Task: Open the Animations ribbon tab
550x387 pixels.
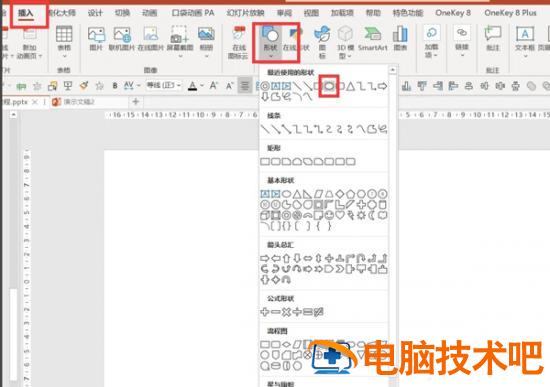Action: click(x=149, y=13)
